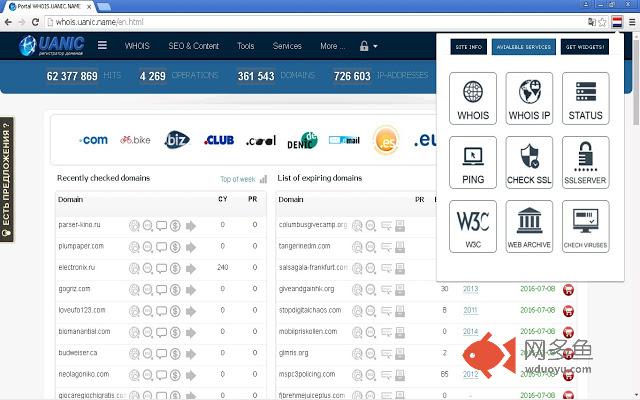640x400 pixels.
Task: Click the .cool domain zone logo
Action: tap(261, 140)
